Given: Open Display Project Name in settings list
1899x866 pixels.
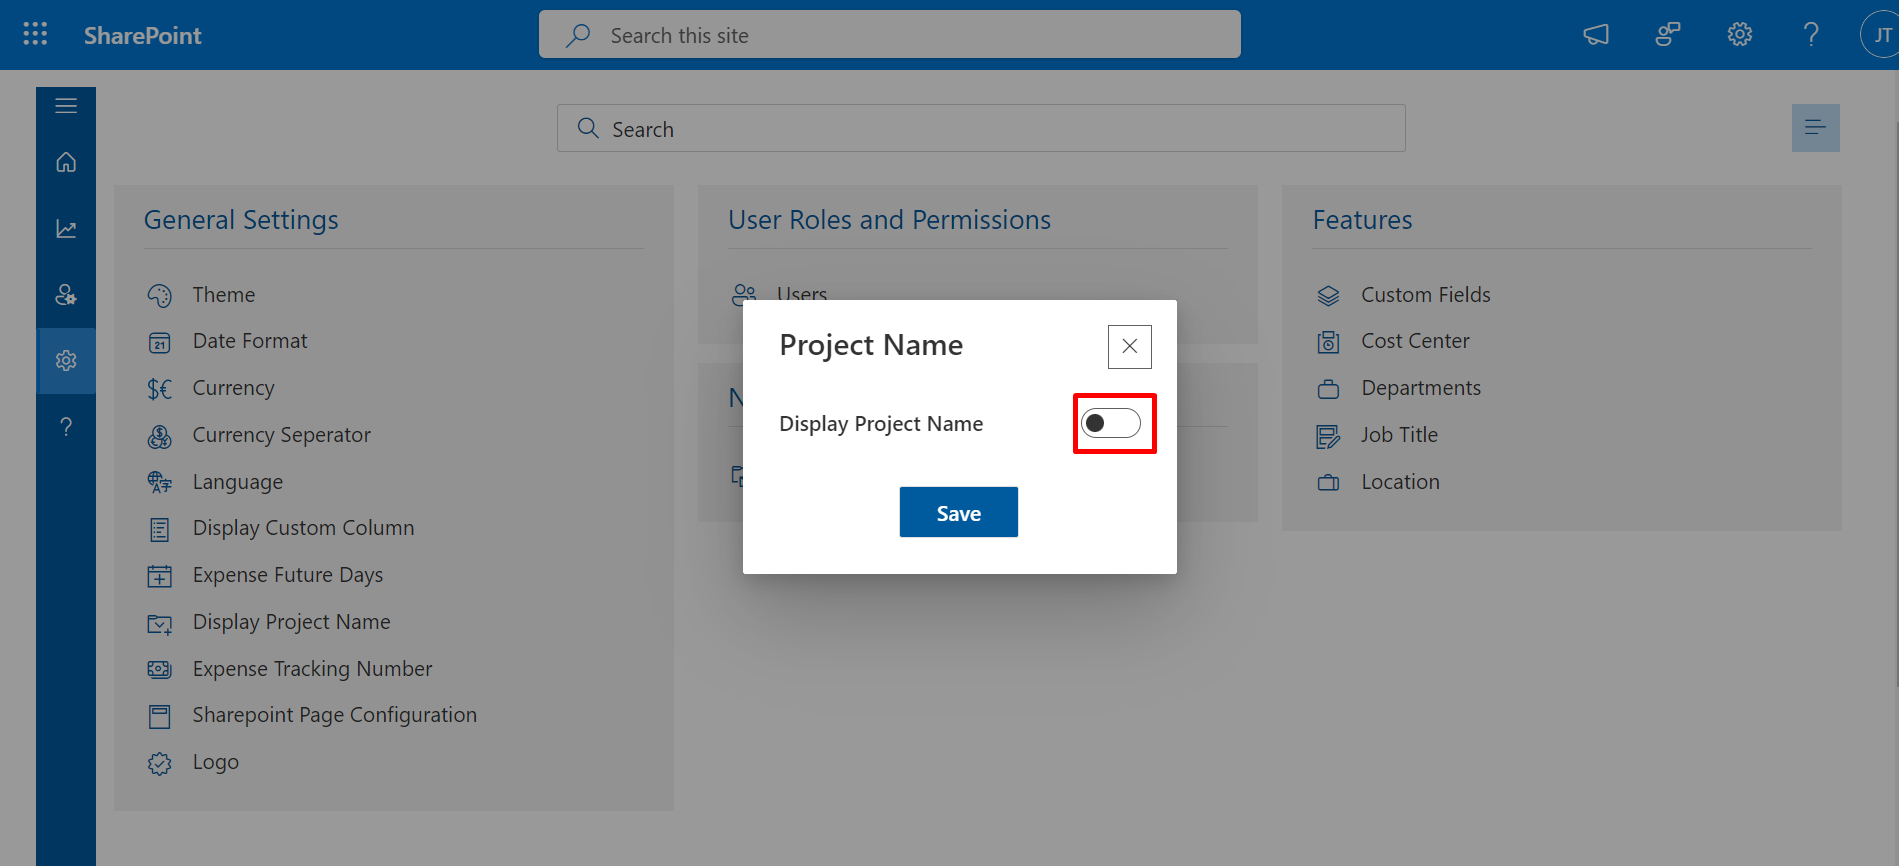Looking at the screenshot, I should click(291, 622).
